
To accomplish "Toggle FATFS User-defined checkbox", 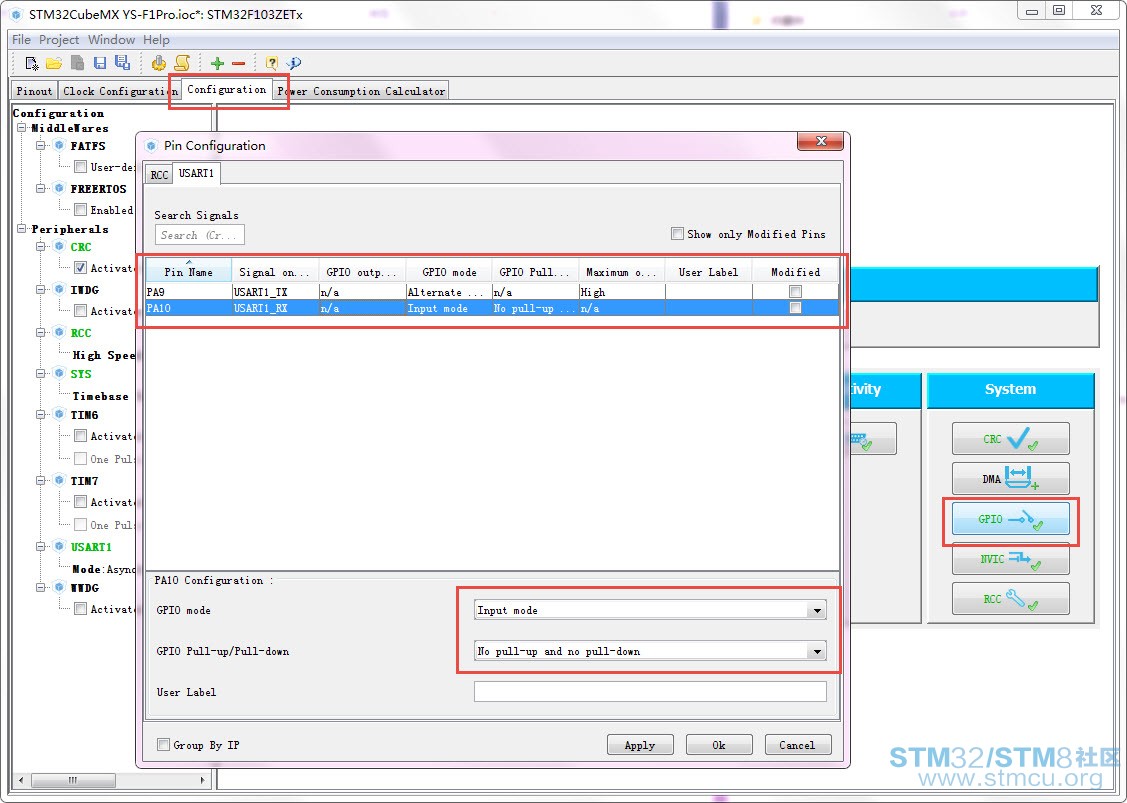I will [80, 167].
